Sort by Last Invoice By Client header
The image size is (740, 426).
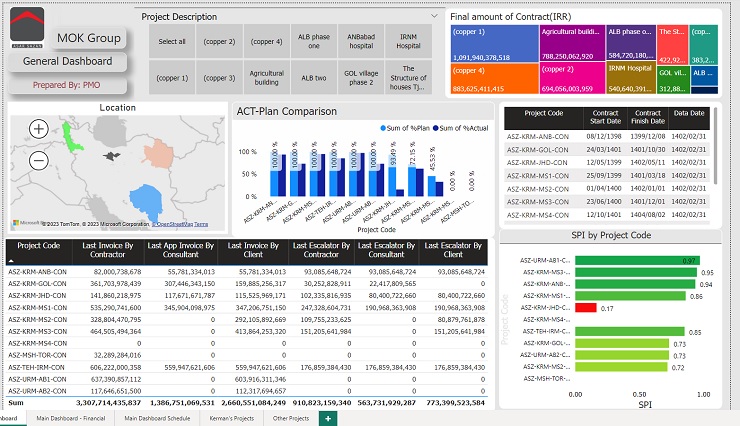[253, 250]
